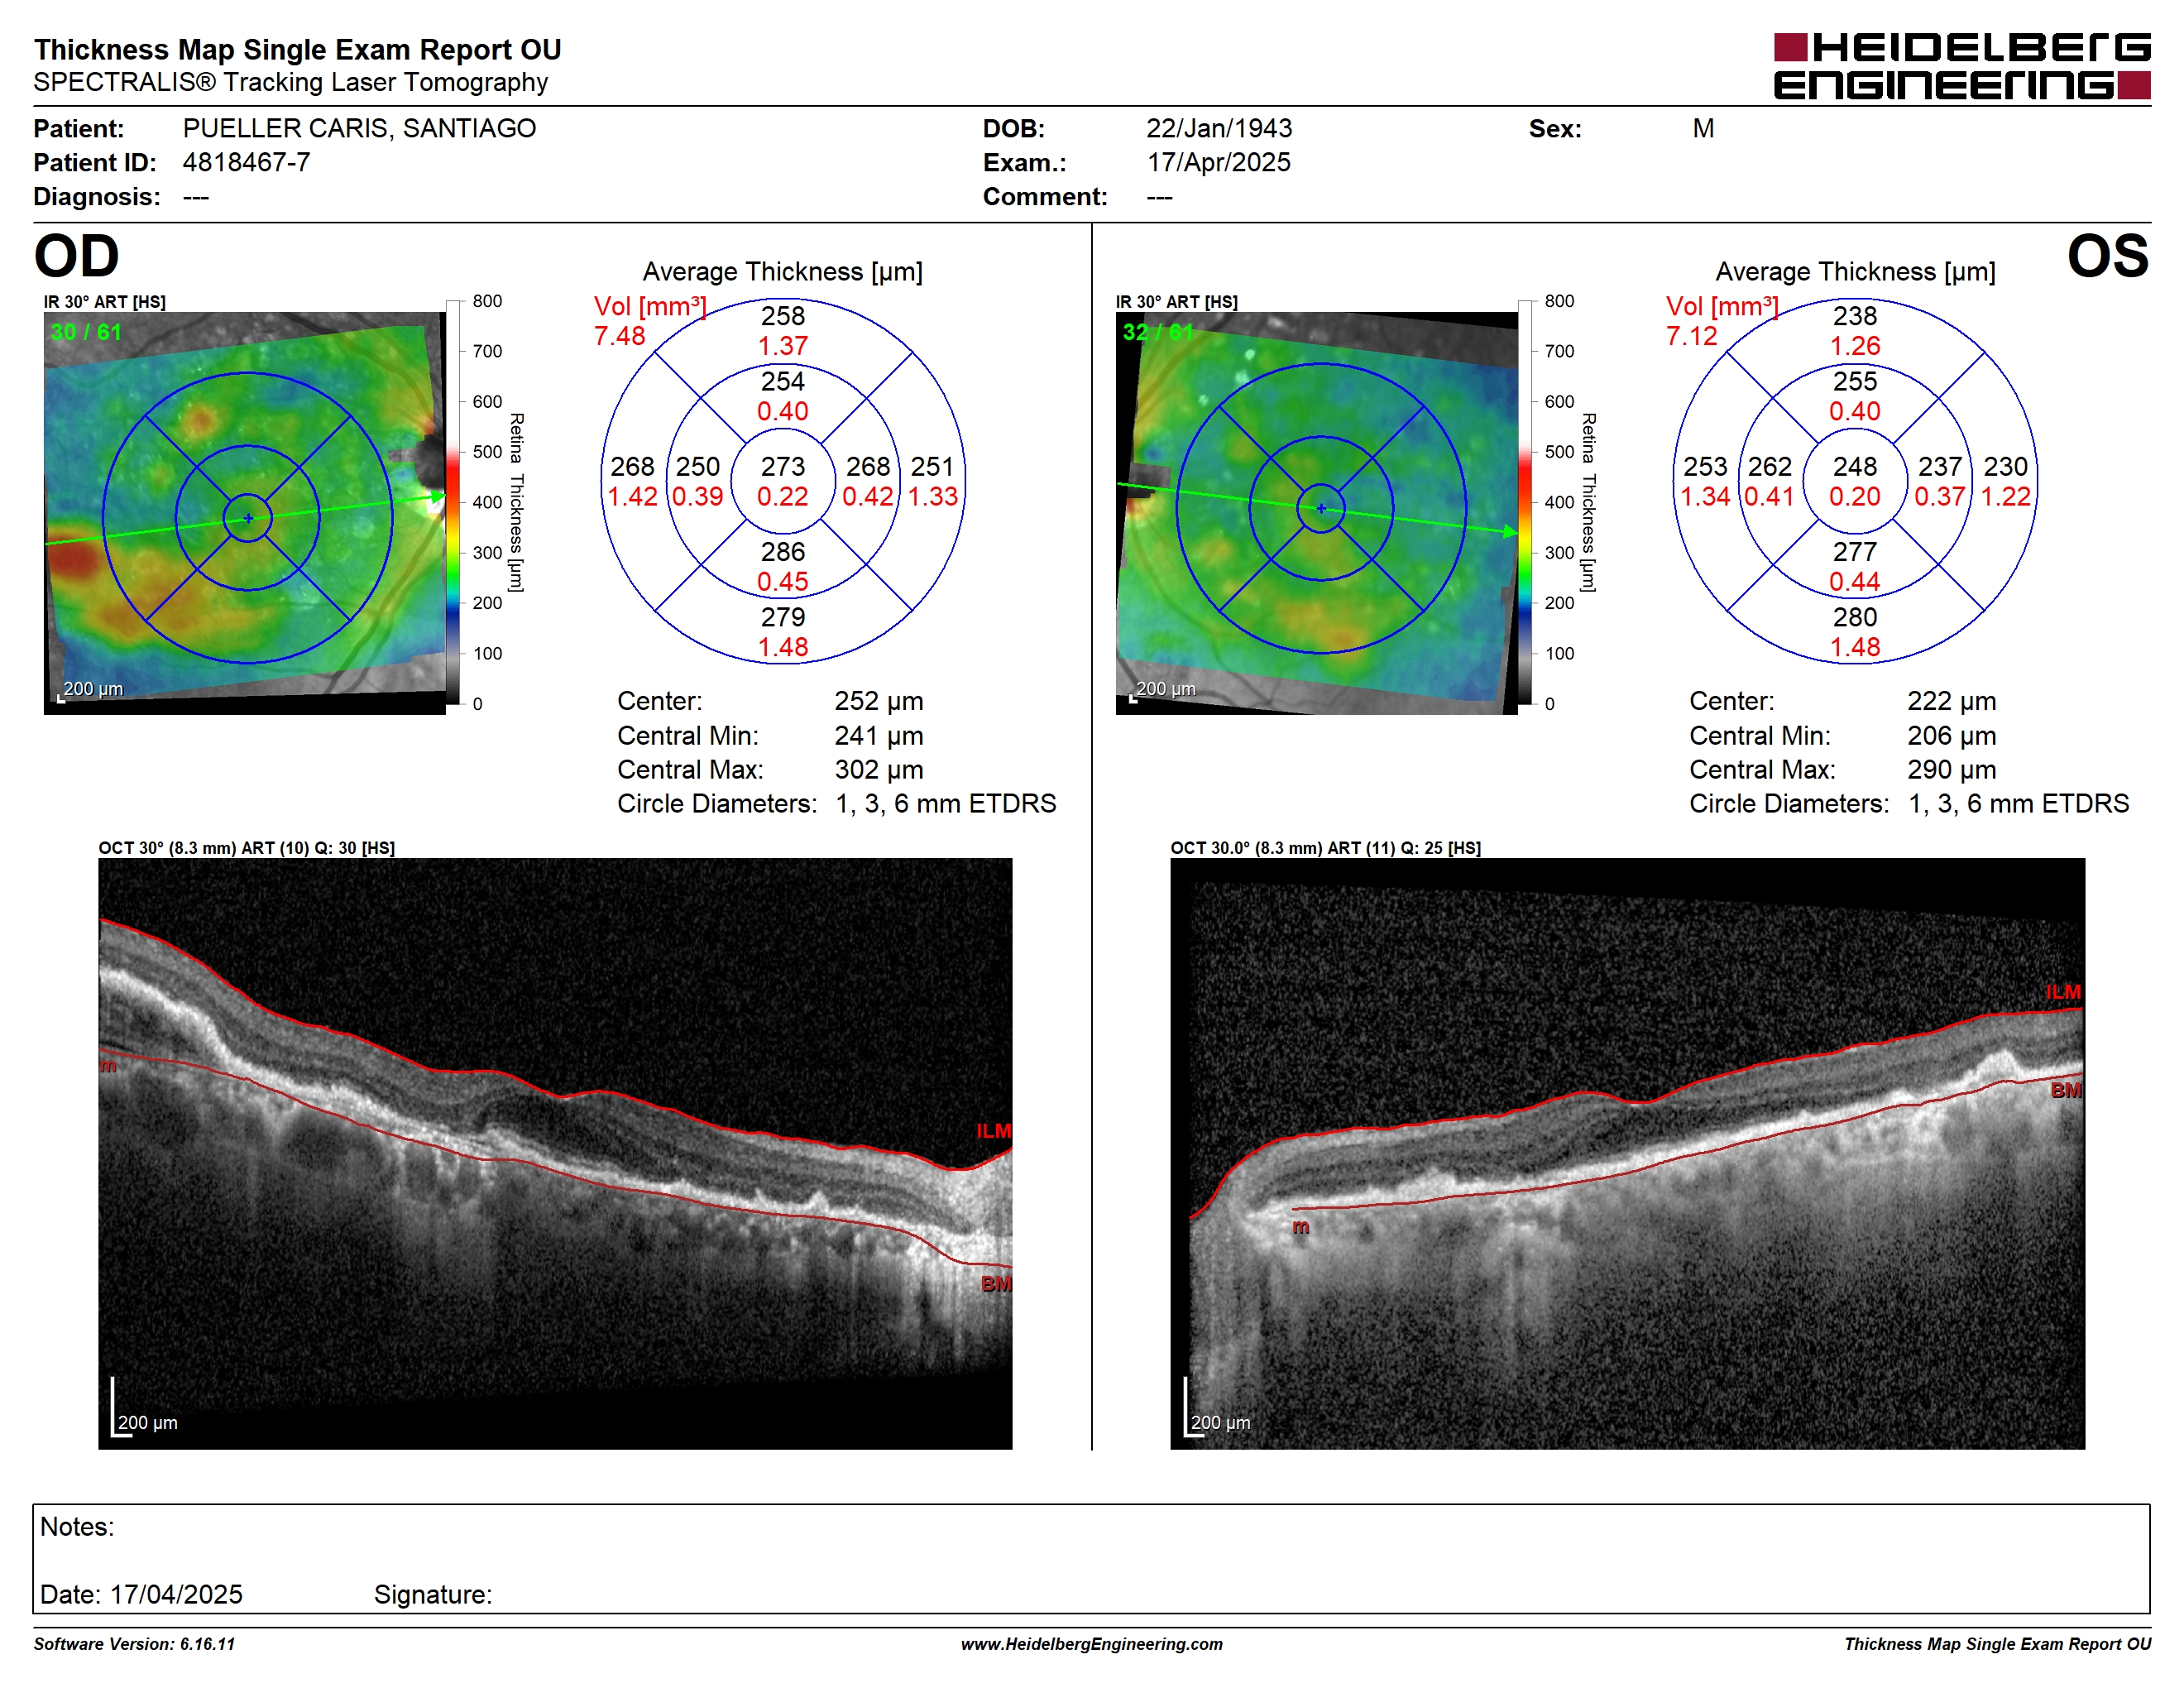
Task: Click Software Version: 6.16.11 footer text
Action: tap(134, 1644)
